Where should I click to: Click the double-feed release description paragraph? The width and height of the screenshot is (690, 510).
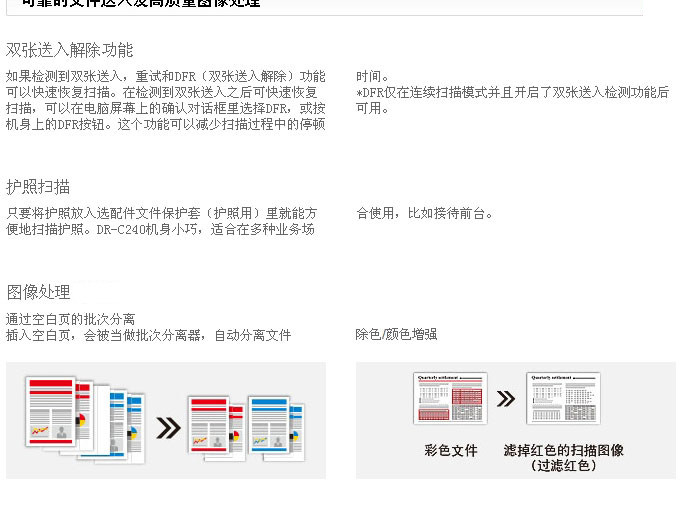pos(165,100)
